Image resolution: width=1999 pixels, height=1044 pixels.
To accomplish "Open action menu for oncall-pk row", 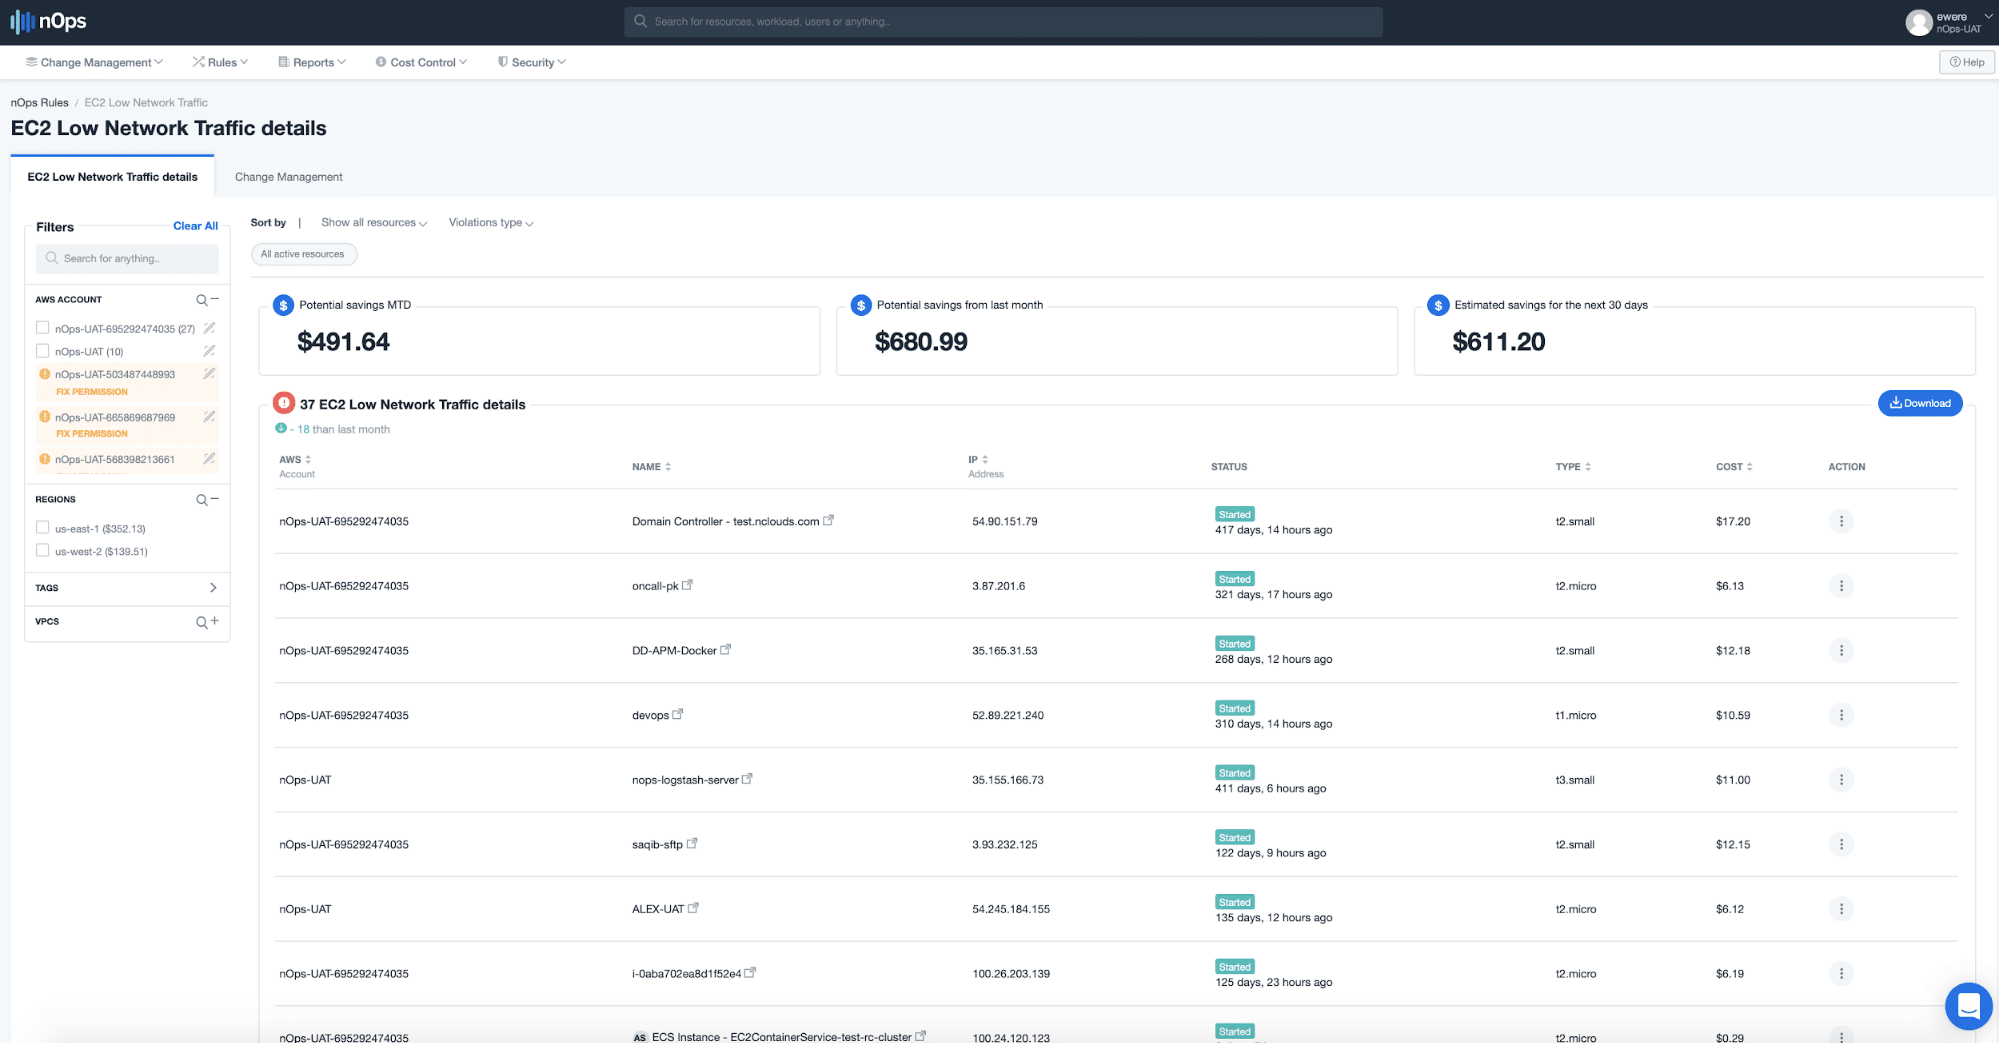I will [x=1841, y=586].
